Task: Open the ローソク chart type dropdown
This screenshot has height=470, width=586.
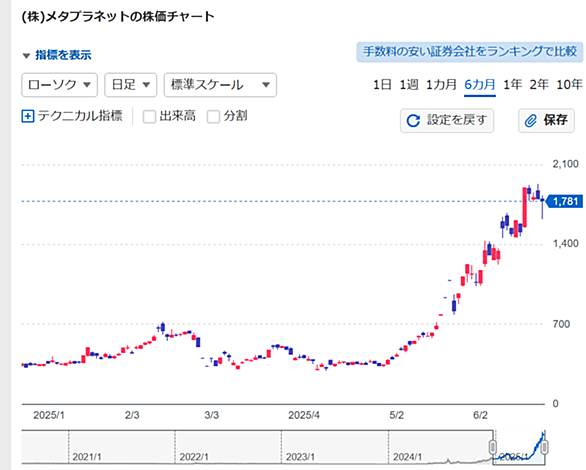Action: point(59,85)
